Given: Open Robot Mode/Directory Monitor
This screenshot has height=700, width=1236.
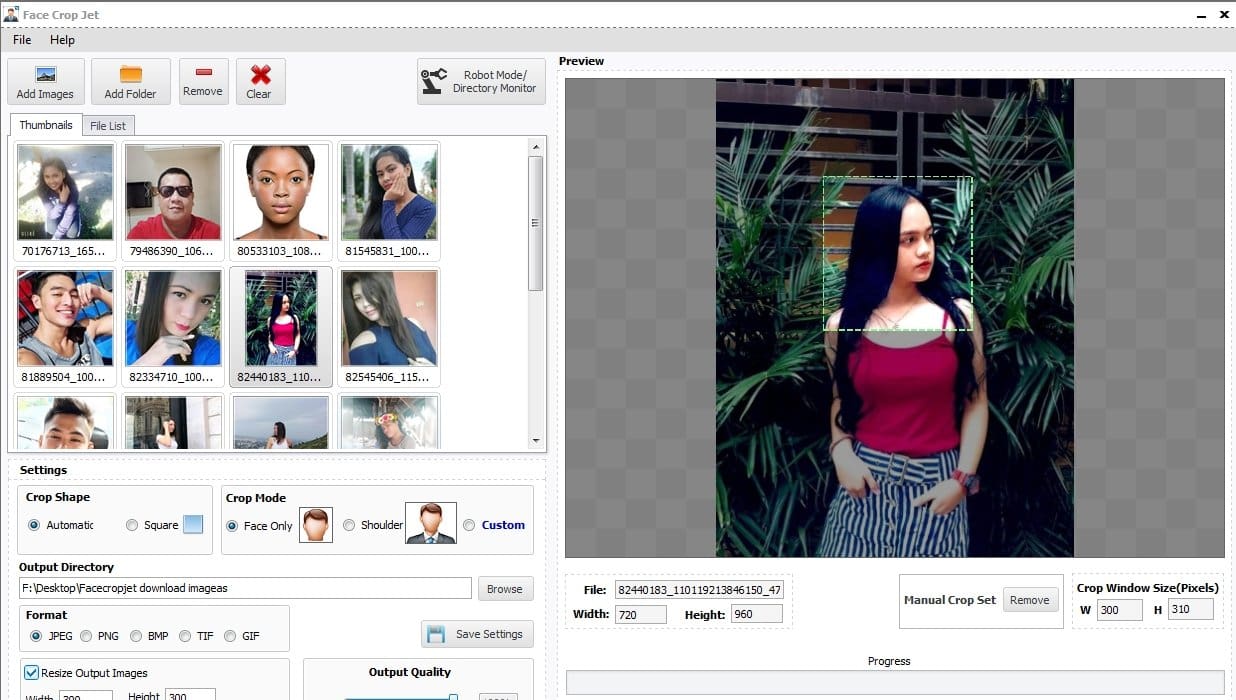Looking at the screenshot, I should pos(481,81).
